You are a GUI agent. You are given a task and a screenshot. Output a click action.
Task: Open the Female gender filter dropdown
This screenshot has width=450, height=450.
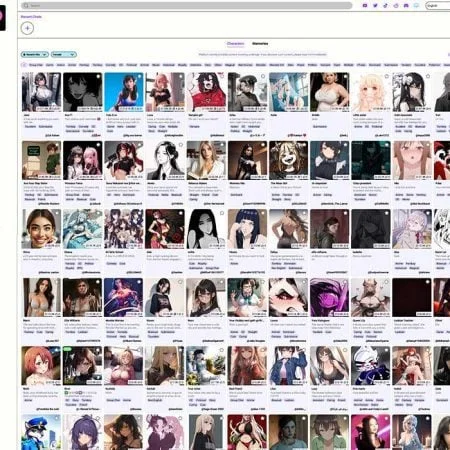click(64, 54)
